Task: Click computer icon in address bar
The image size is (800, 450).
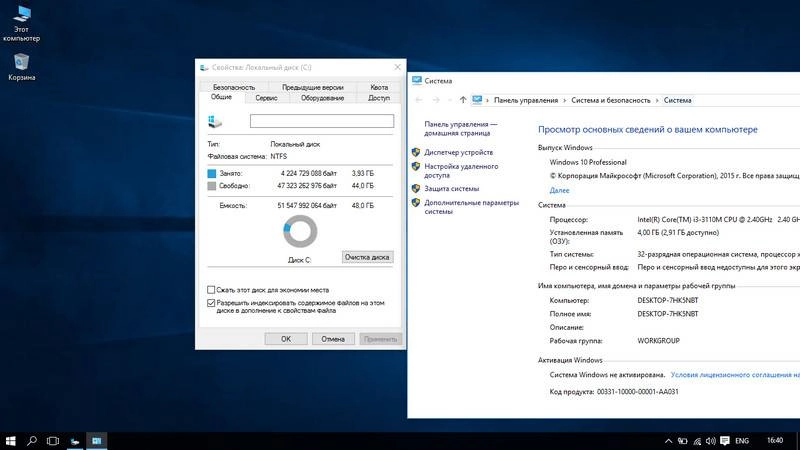Action: click(477, 100)
